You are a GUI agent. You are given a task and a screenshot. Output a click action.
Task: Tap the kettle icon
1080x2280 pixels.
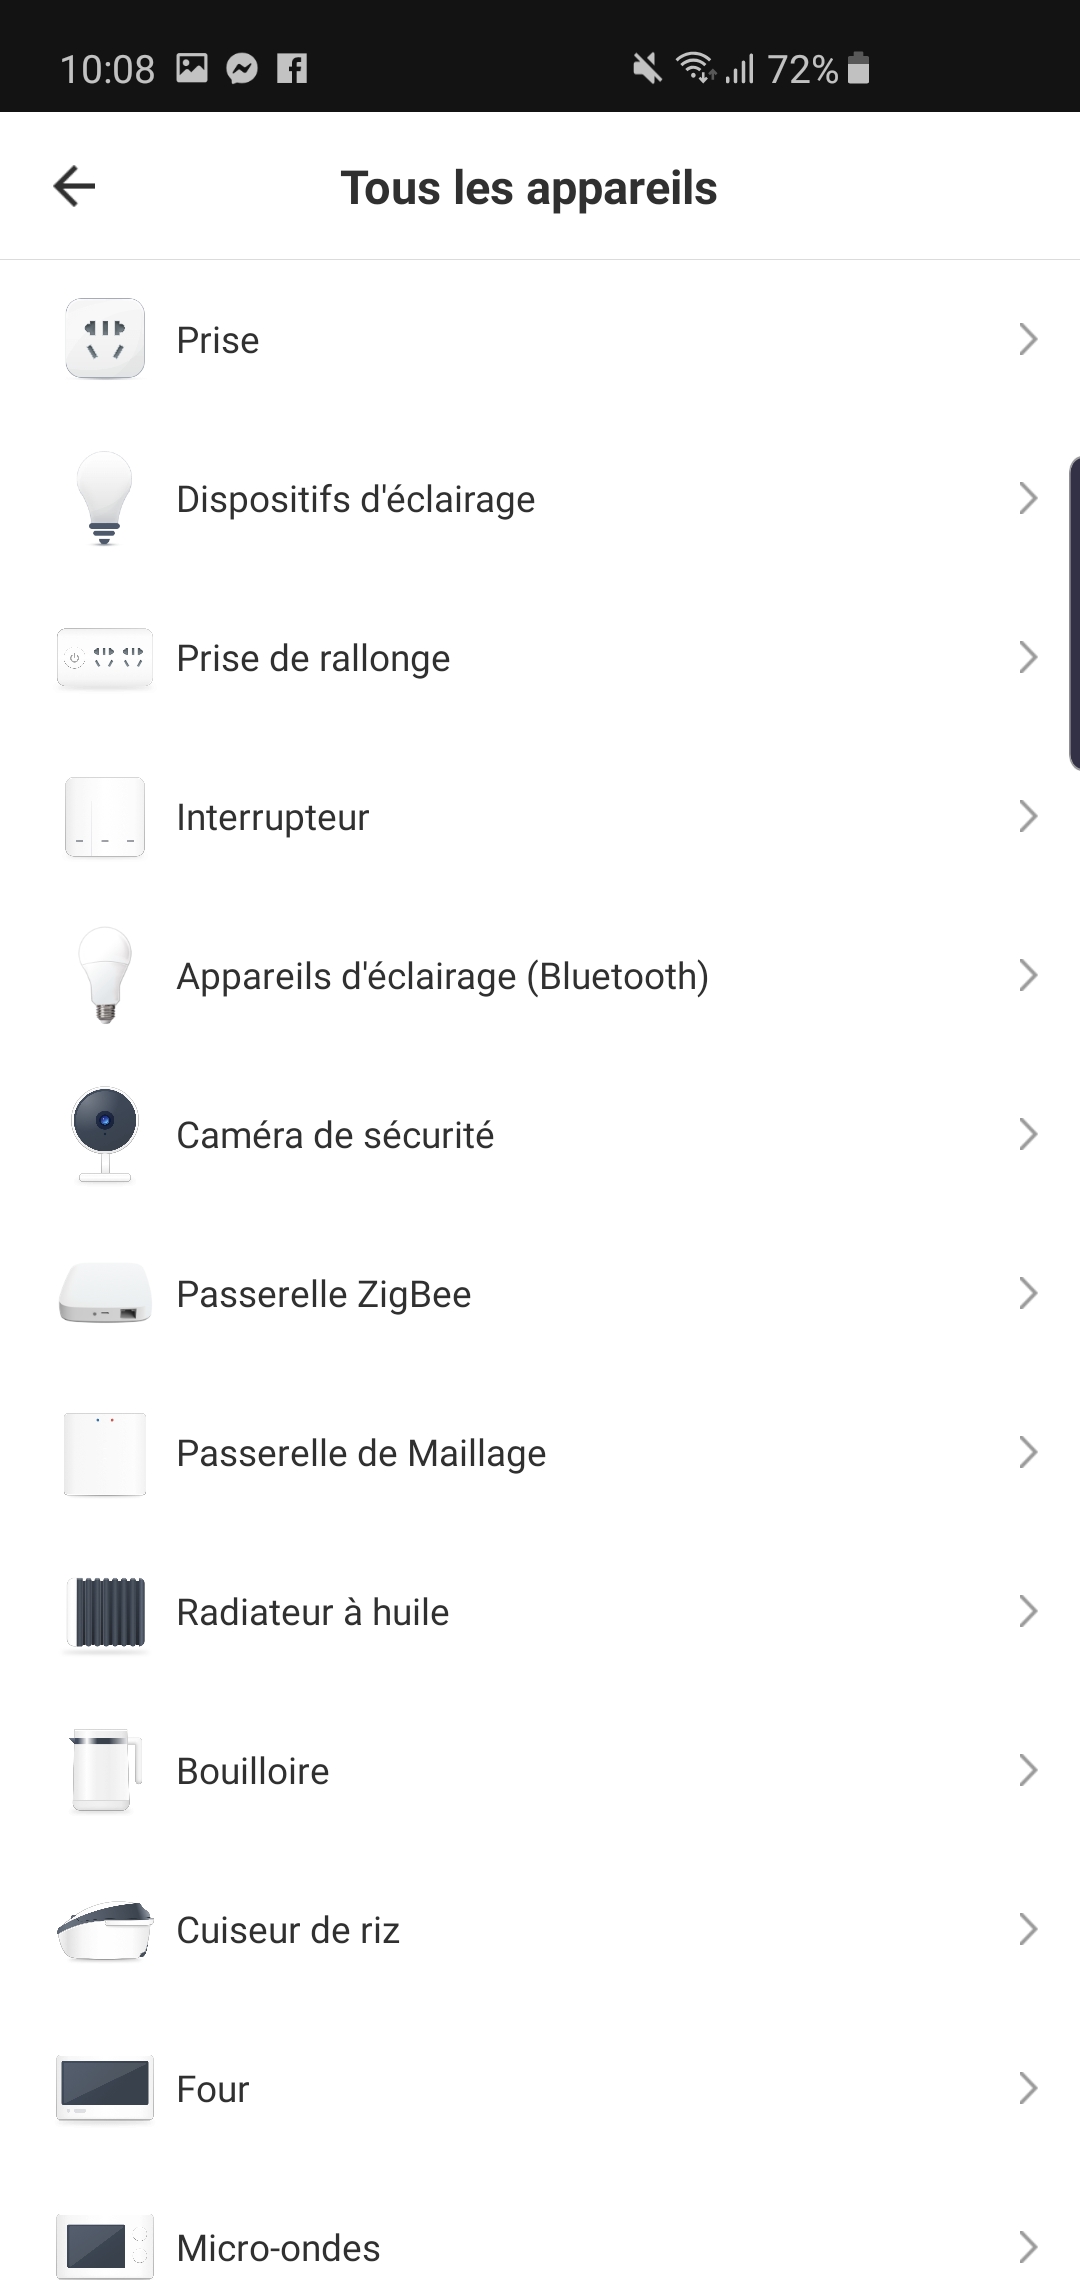(105, 1770)
